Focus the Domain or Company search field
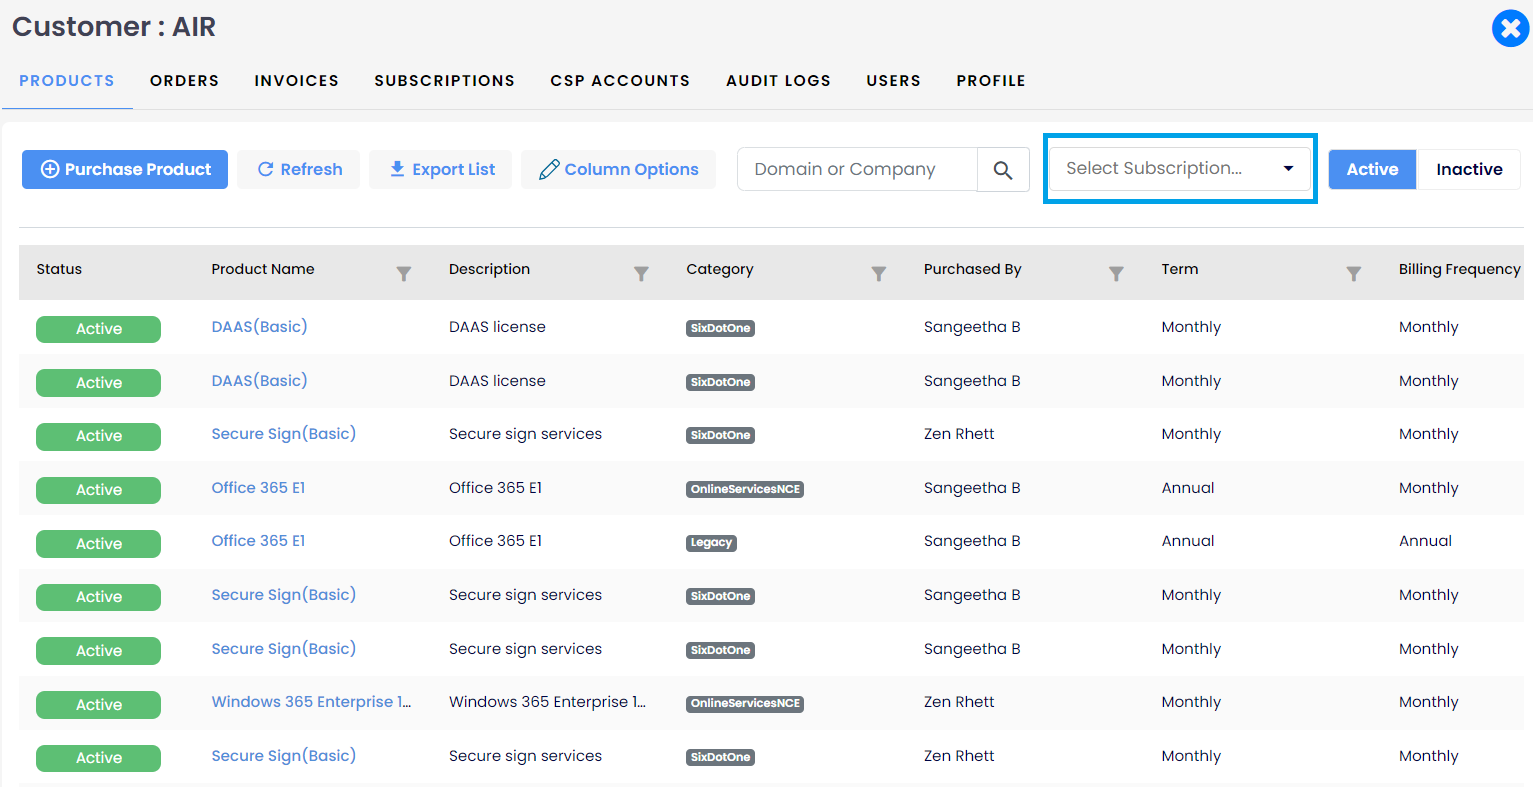Viewport: 1533px width, 787px height. pyautogui.click(x=857, y=169)
